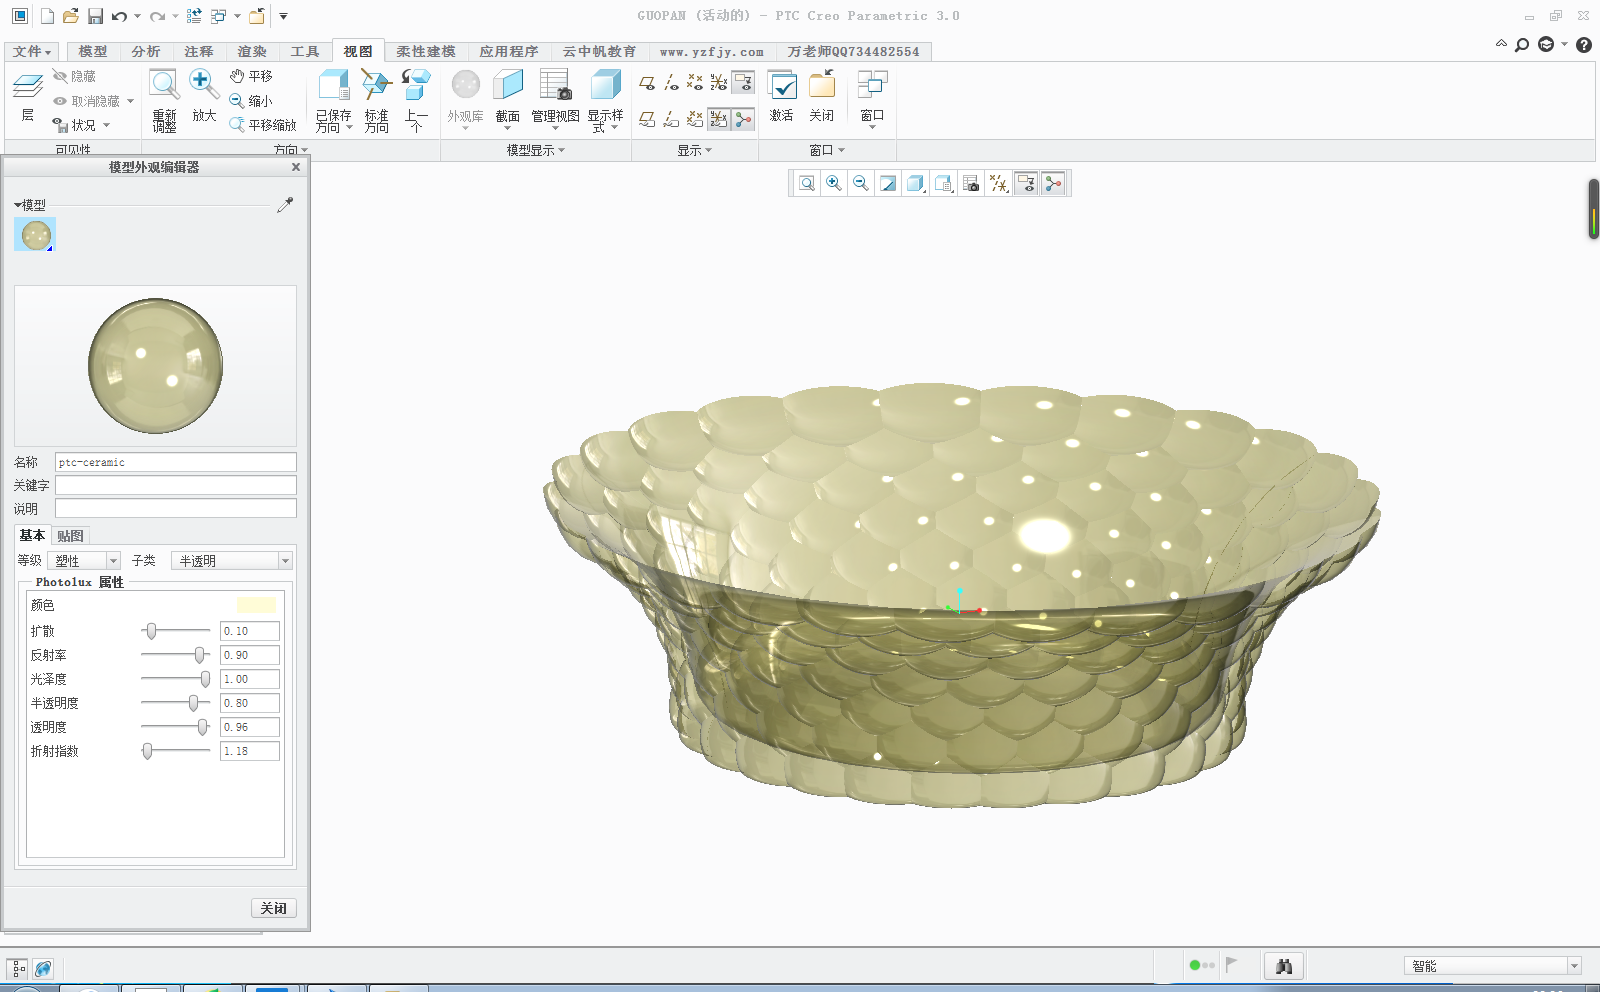Screen dimensions: 1600x992
Task: Open the 子类 dropdown showing 半透明
Action: coord(231,561)
